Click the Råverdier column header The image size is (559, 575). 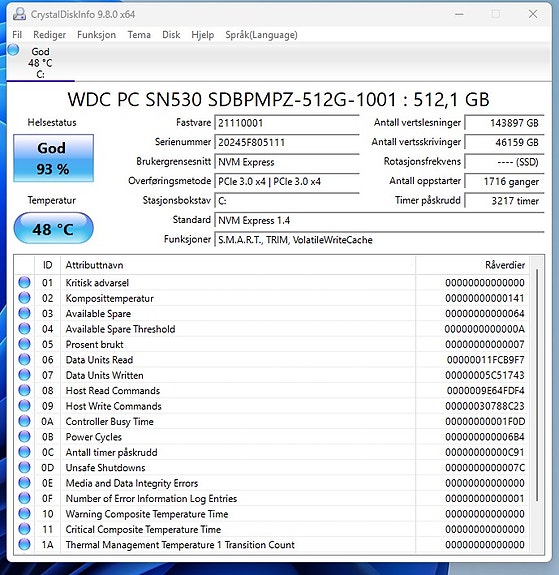pos(472,265)
